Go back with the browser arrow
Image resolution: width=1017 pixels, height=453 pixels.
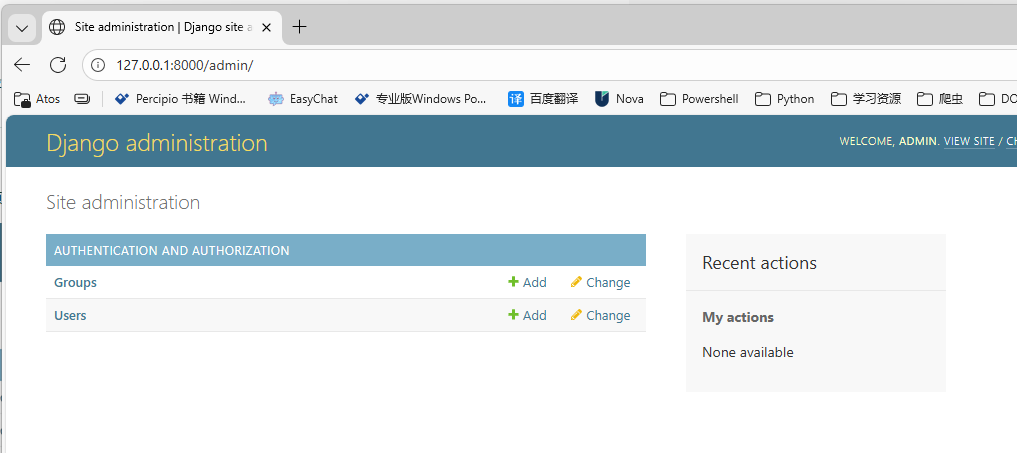22,64
